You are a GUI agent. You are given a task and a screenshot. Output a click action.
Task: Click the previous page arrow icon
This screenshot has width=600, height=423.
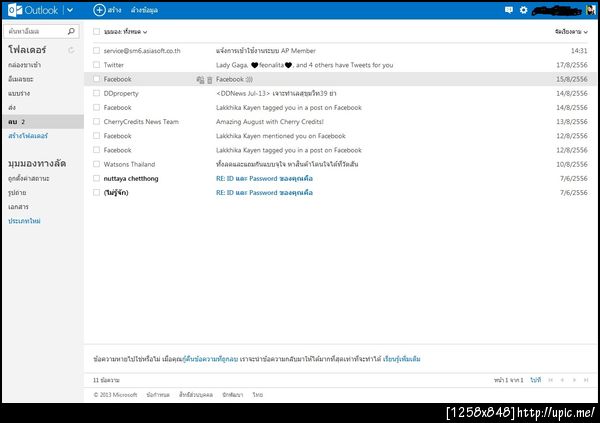click(562, 380)
